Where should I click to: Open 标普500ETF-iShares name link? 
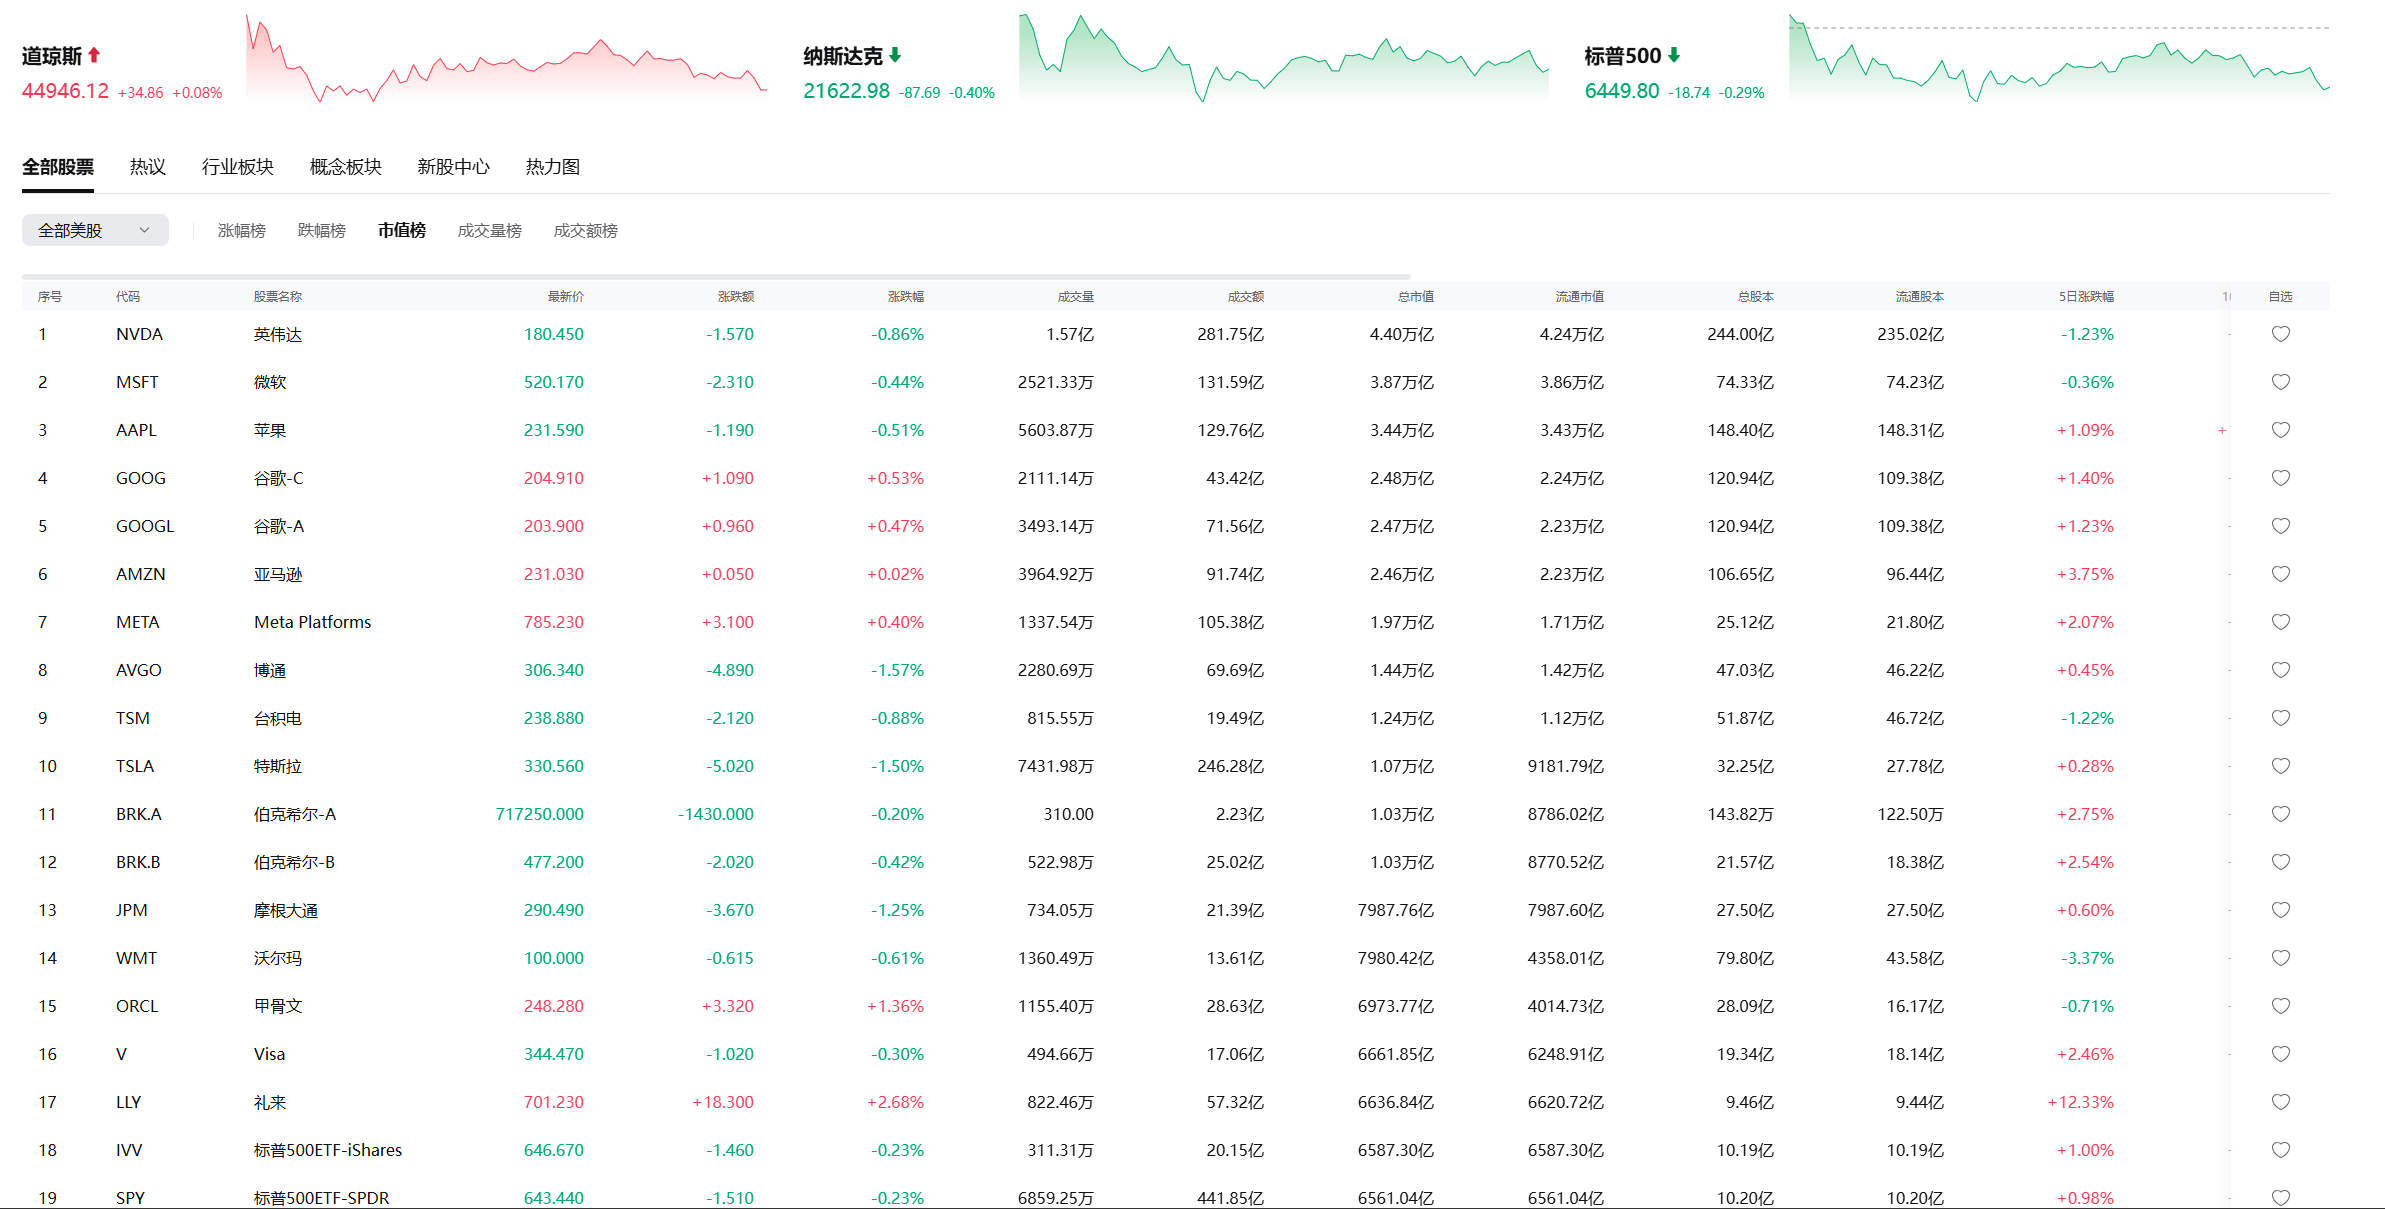pyautogui.click(x=328, y=1150)
